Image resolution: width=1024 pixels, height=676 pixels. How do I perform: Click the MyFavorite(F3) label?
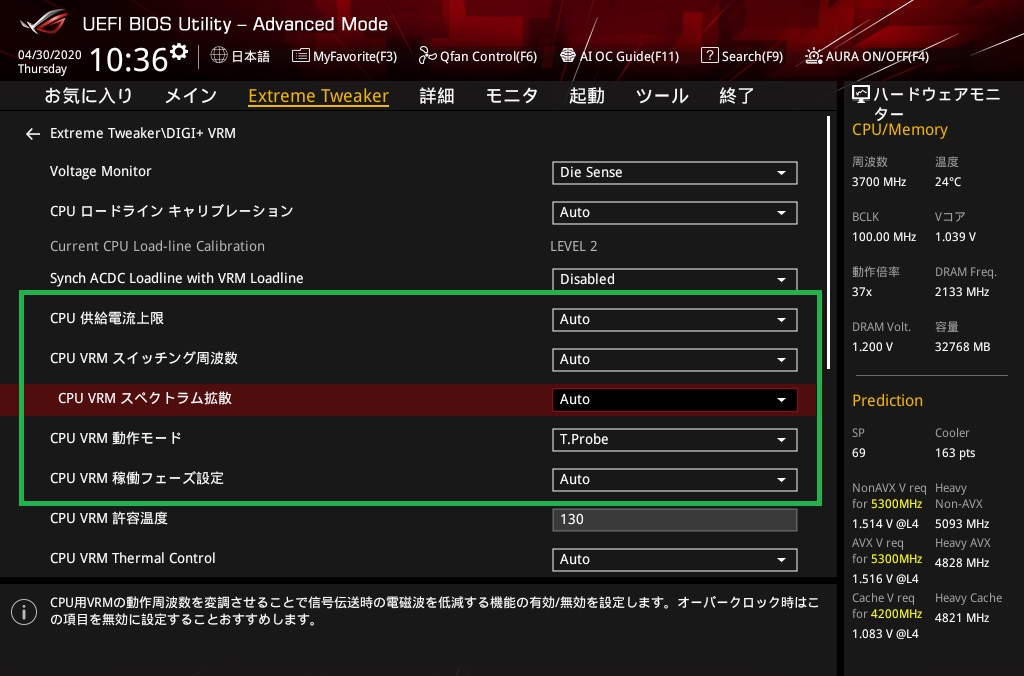pos(355,56)
